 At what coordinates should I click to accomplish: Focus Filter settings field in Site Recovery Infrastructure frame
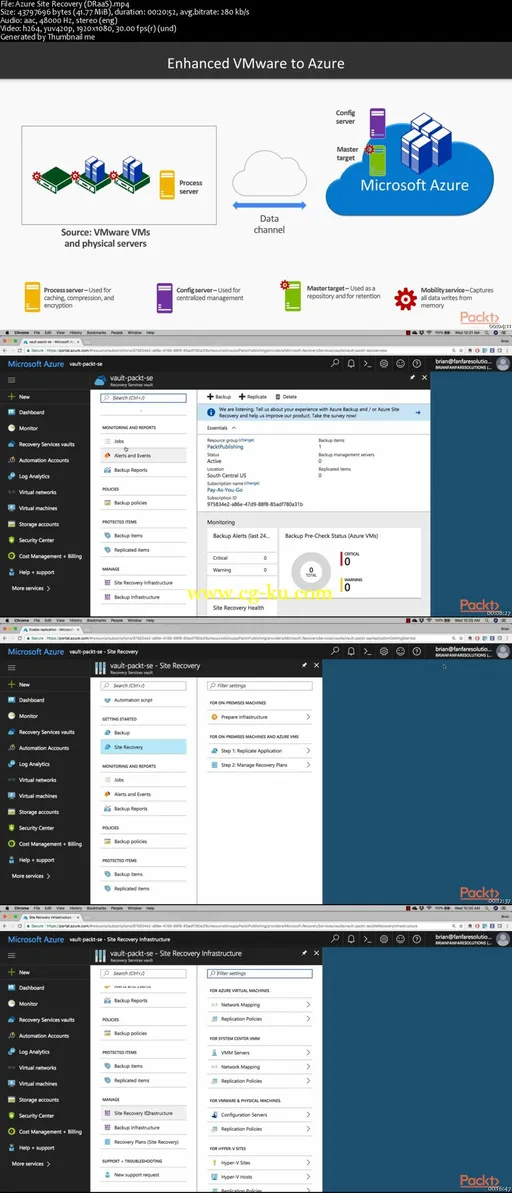259,973
